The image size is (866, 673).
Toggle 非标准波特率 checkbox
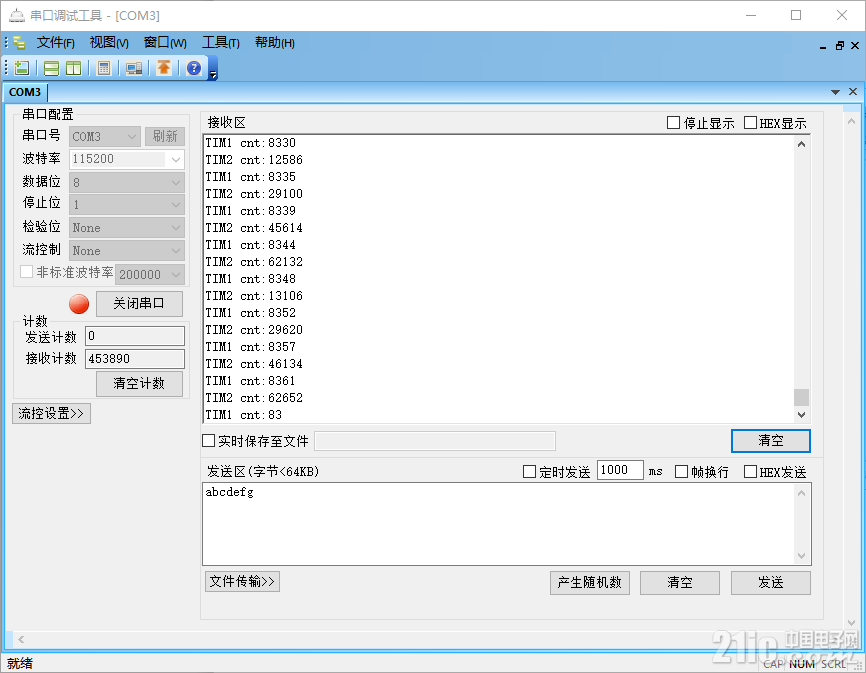(x=26, y=272)
